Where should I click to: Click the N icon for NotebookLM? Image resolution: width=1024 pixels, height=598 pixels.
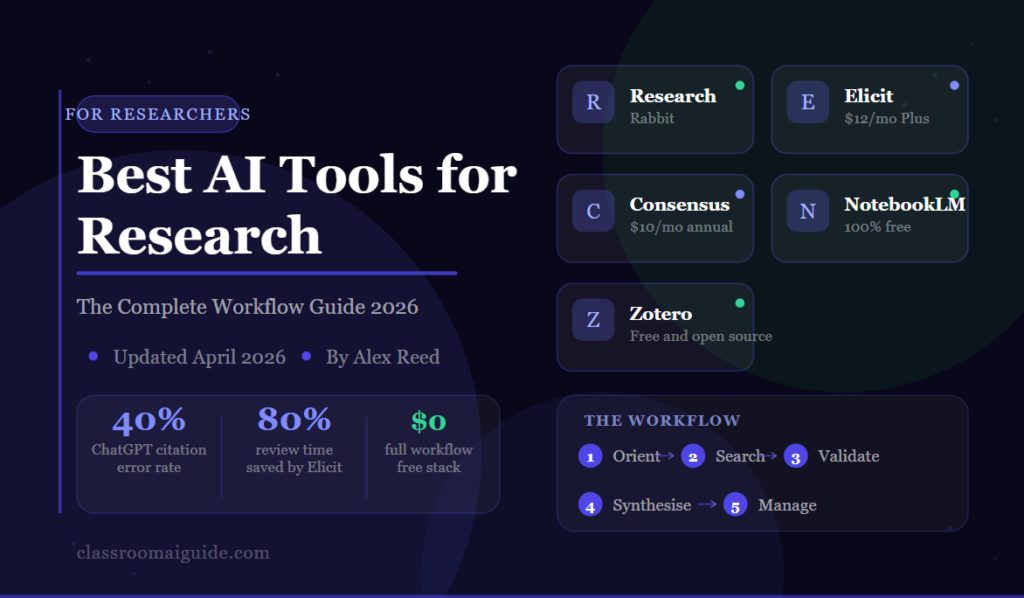coord(808,211)
